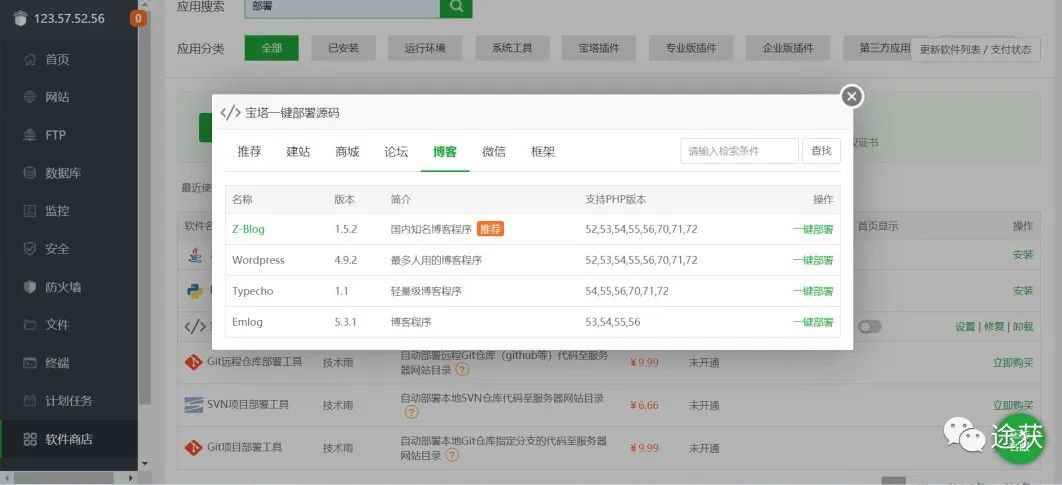The height and width of the screenshot is (485, 1062).
Task: Switch to the 论坛 tab
Action: pyautogui.click(x=396, y=152)
